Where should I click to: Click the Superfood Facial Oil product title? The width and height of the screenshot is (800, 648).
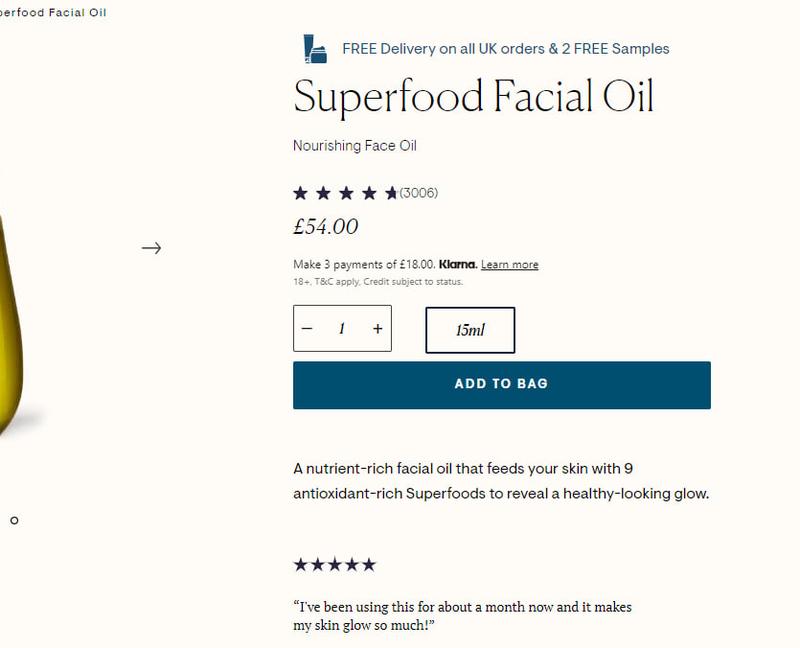pos(473,97)
